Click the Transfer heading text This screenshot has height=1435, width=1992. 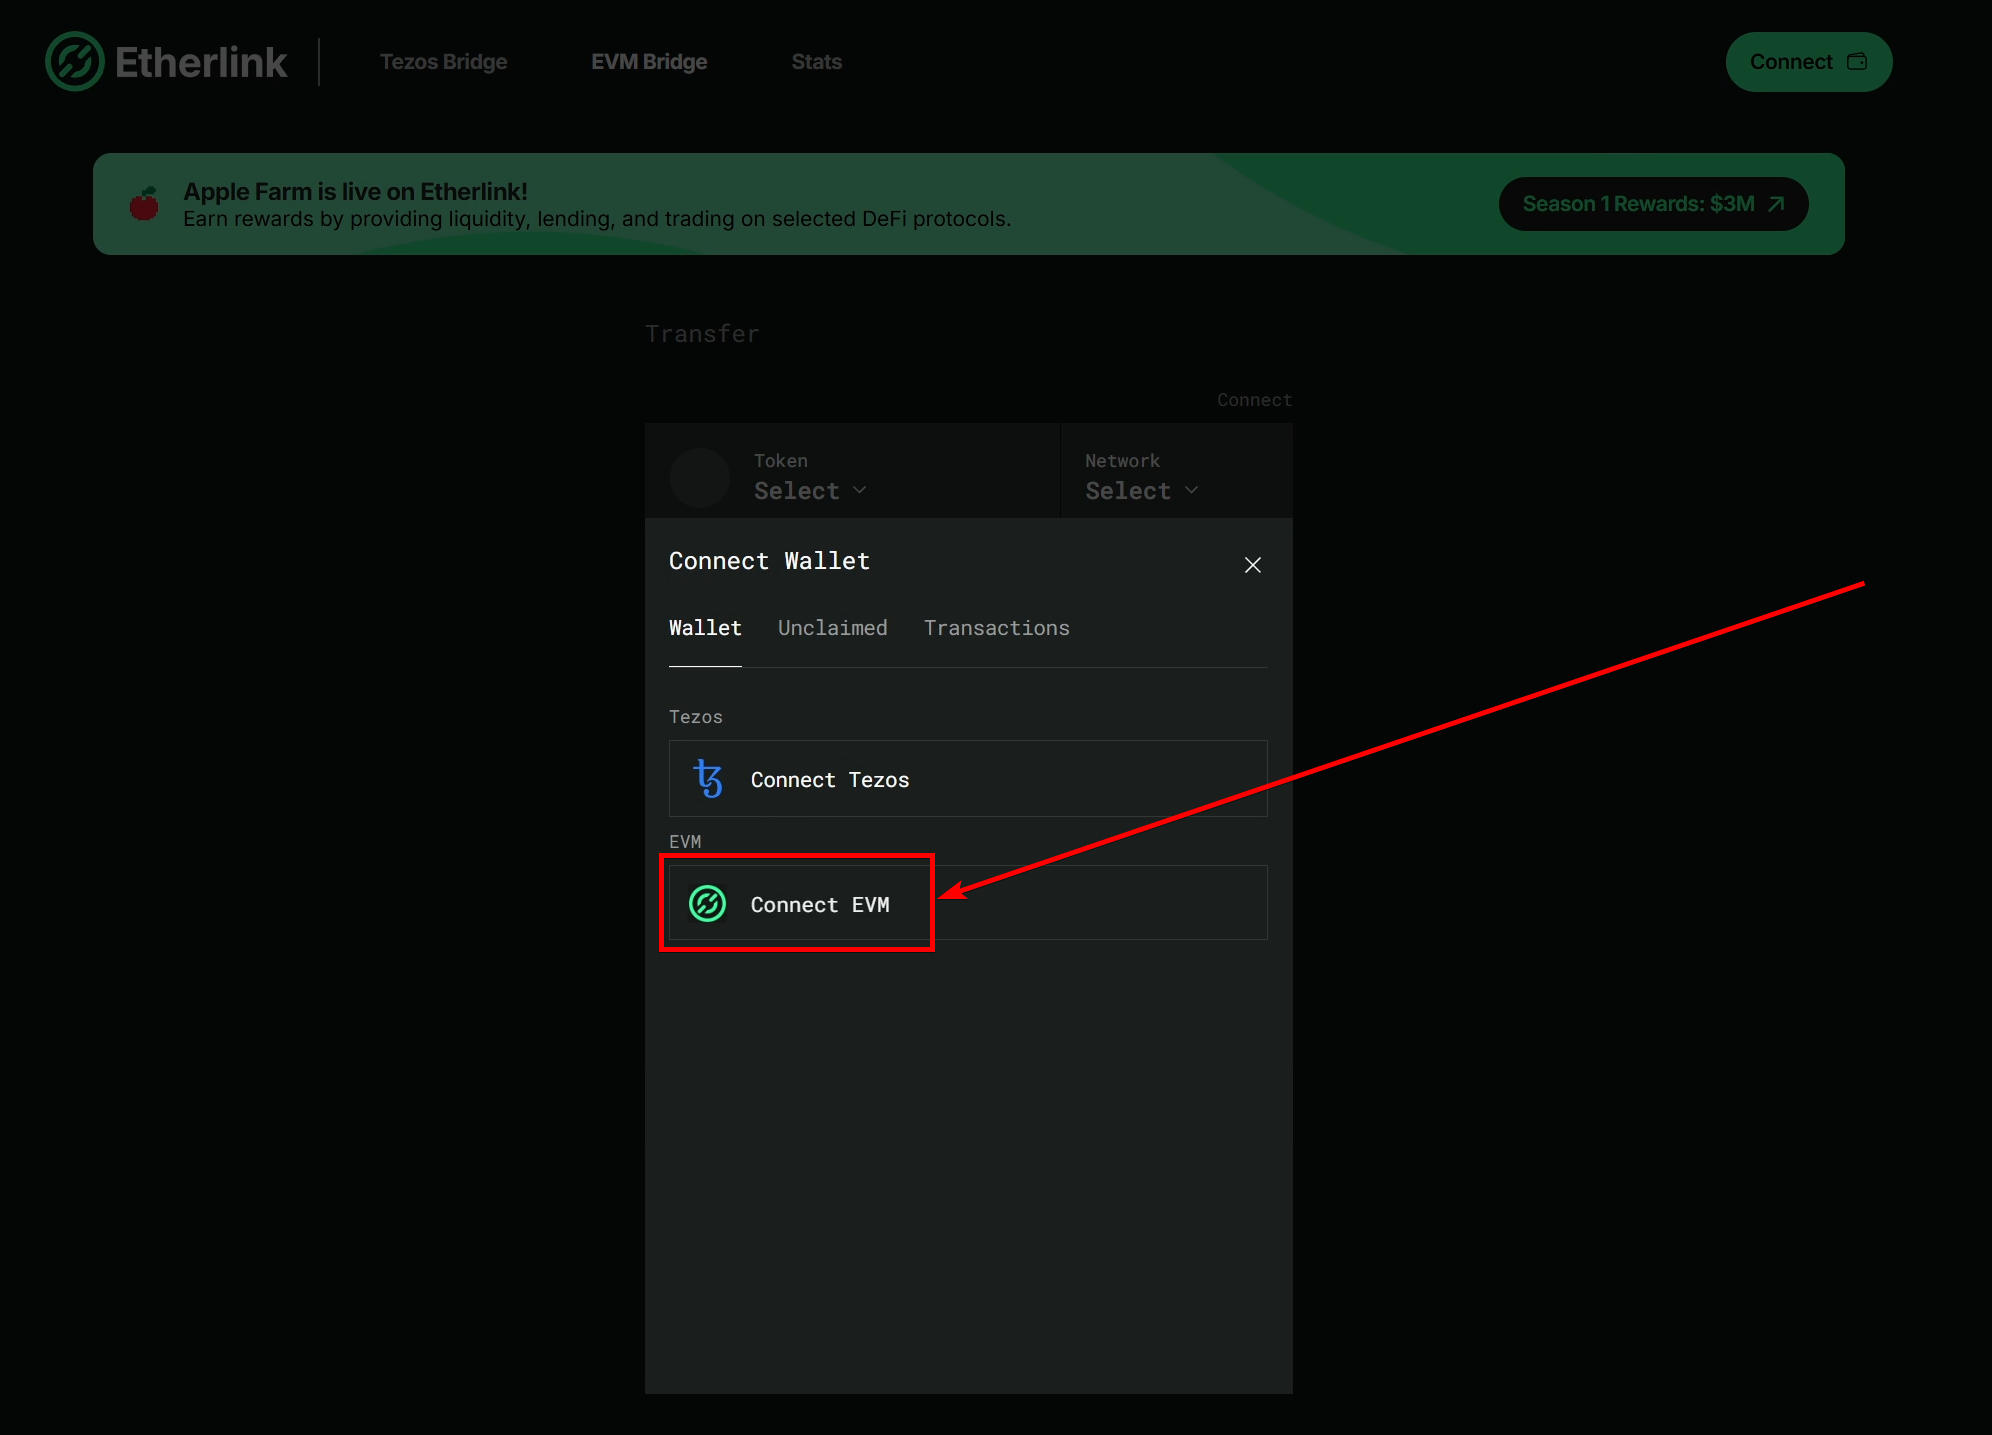[702, 334]
